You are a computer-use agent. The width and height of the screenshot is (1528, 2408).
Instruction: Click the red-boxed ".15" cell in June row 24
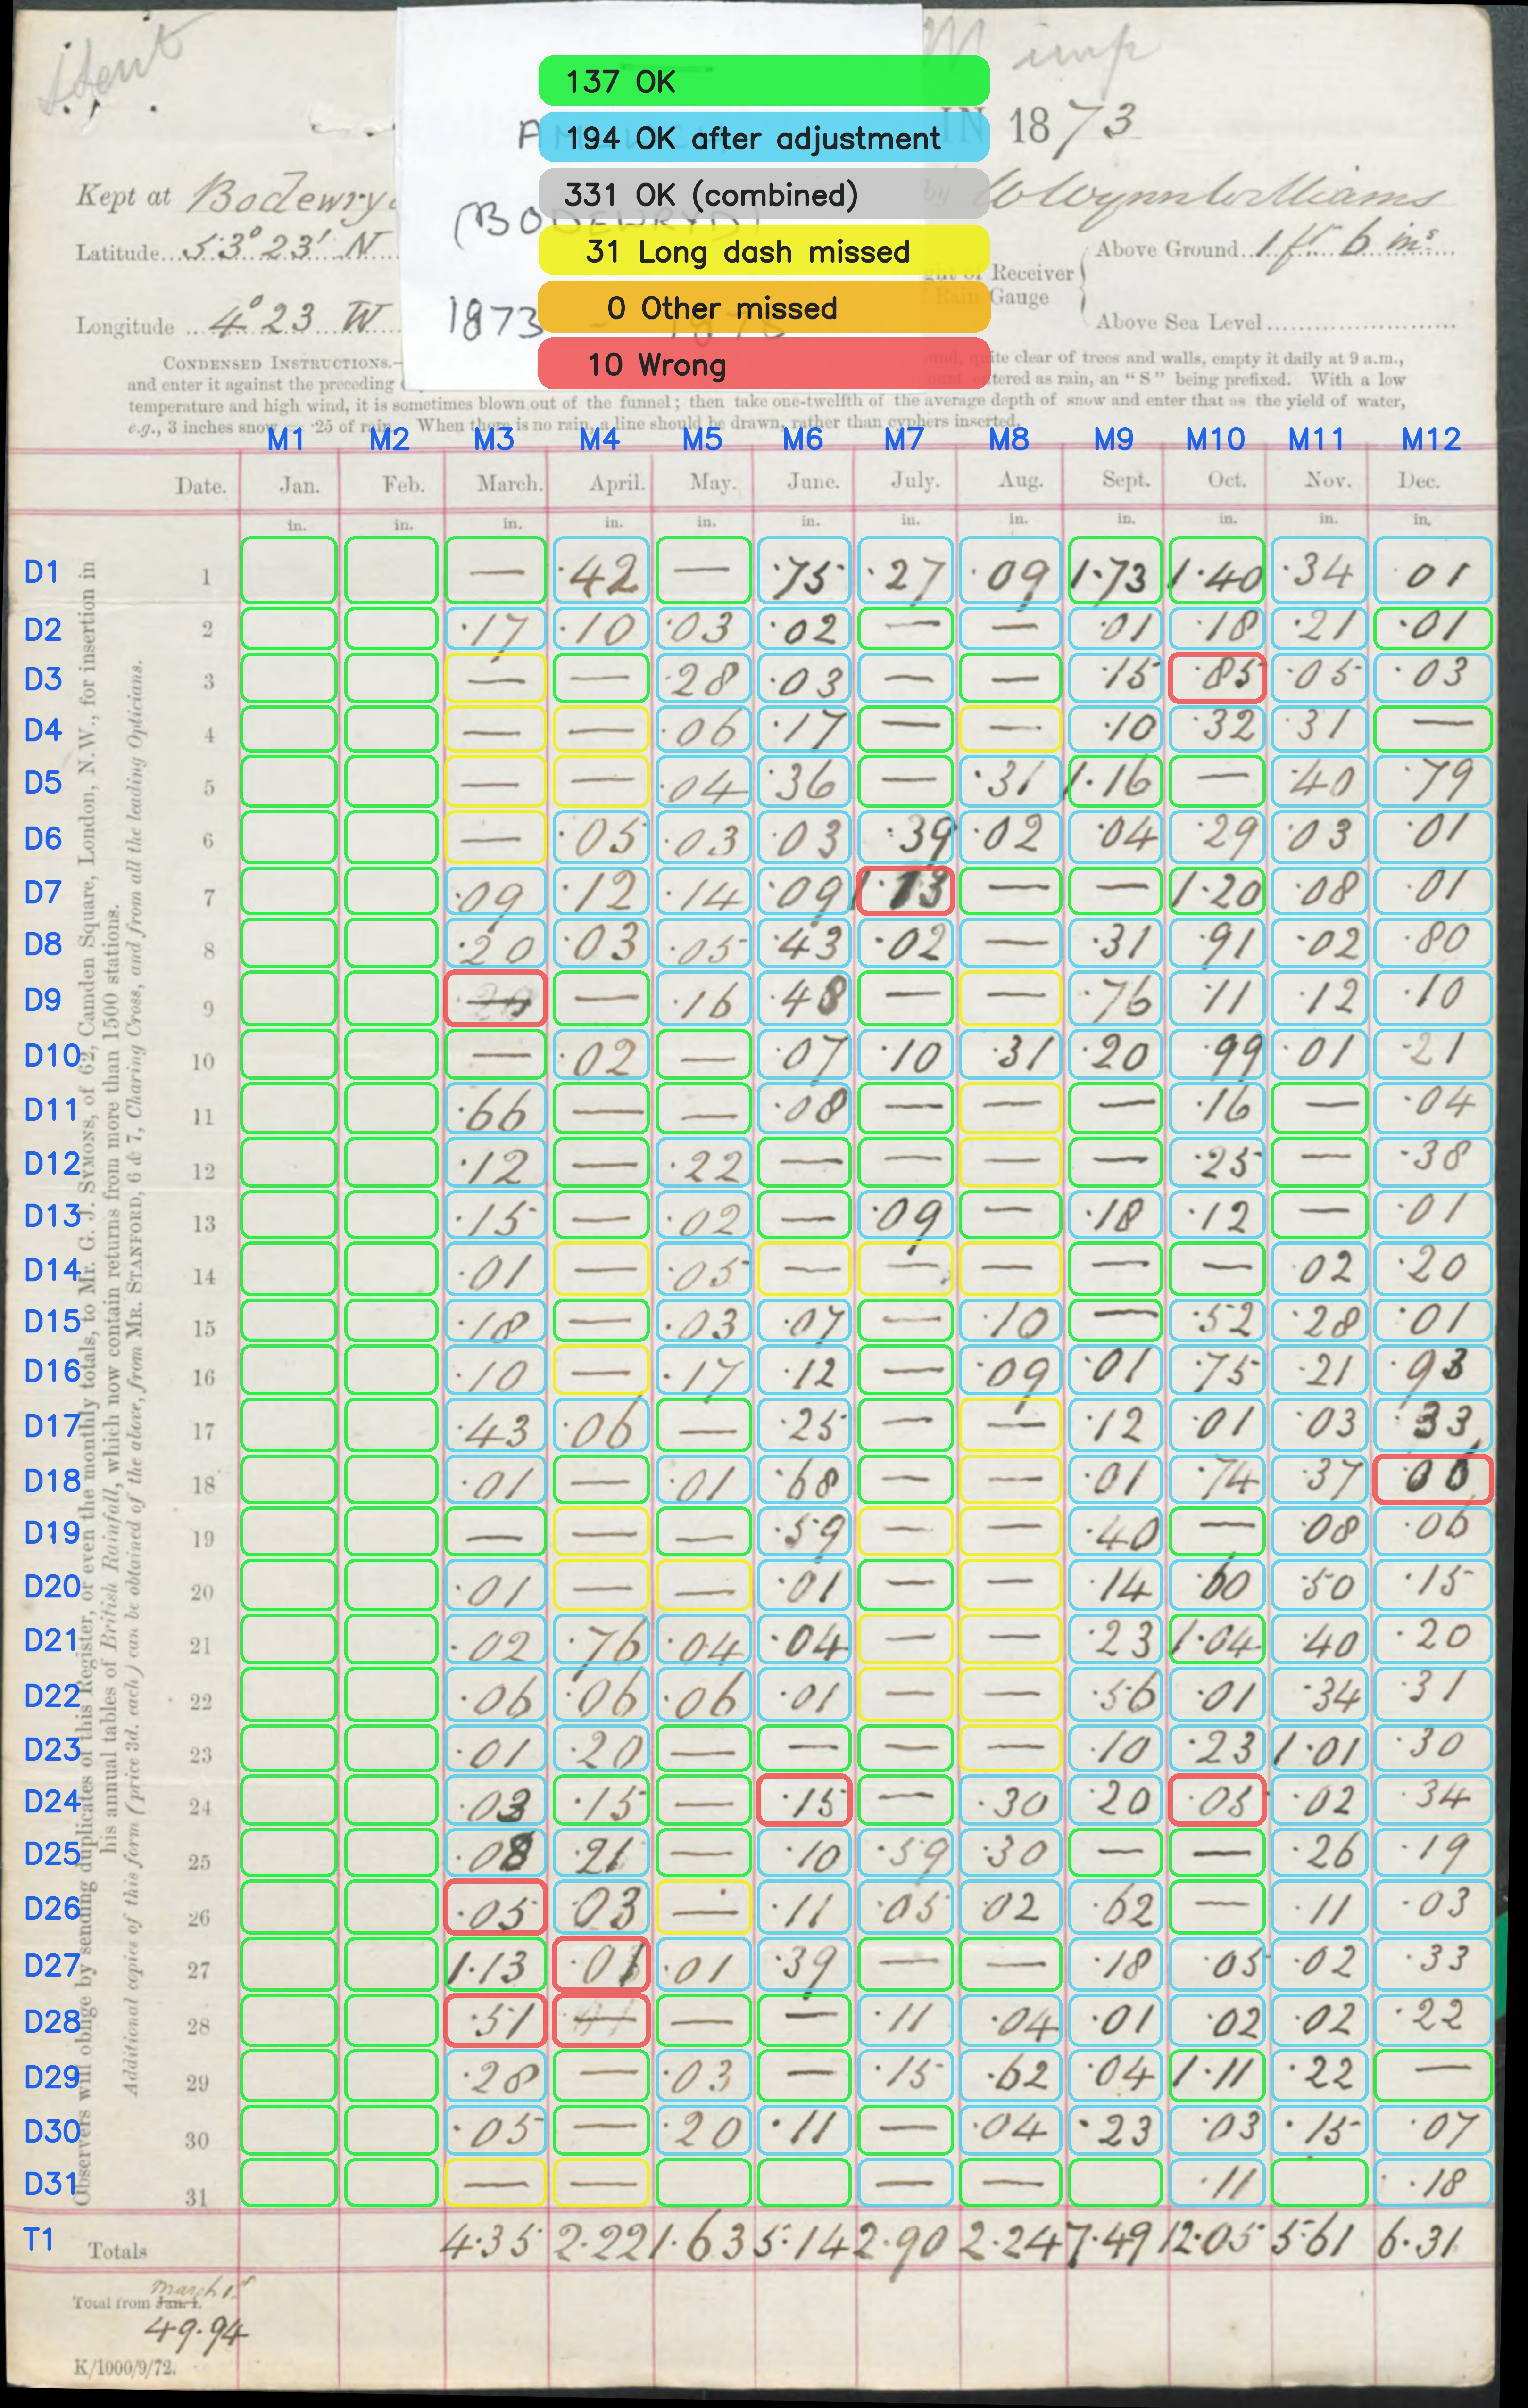(x=804, y=1801)
